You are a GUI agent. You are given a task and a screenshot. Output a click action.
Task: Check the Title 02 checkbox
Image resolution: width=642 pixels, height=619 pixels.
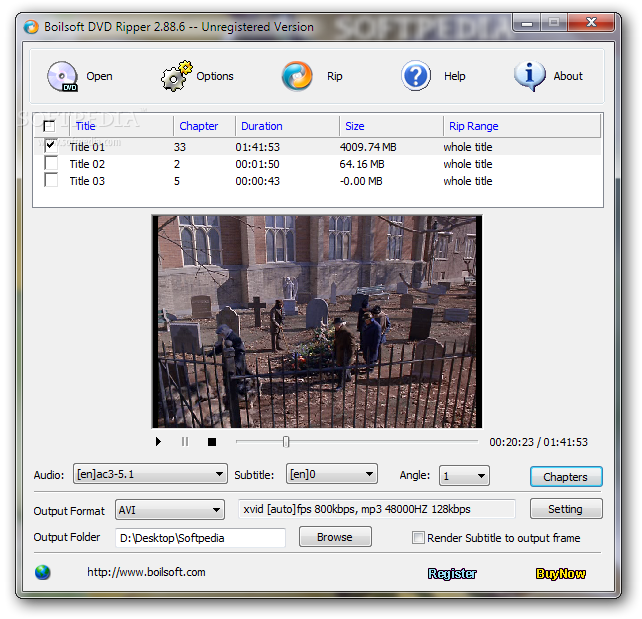pyautogui.click(x=51, y=163)
